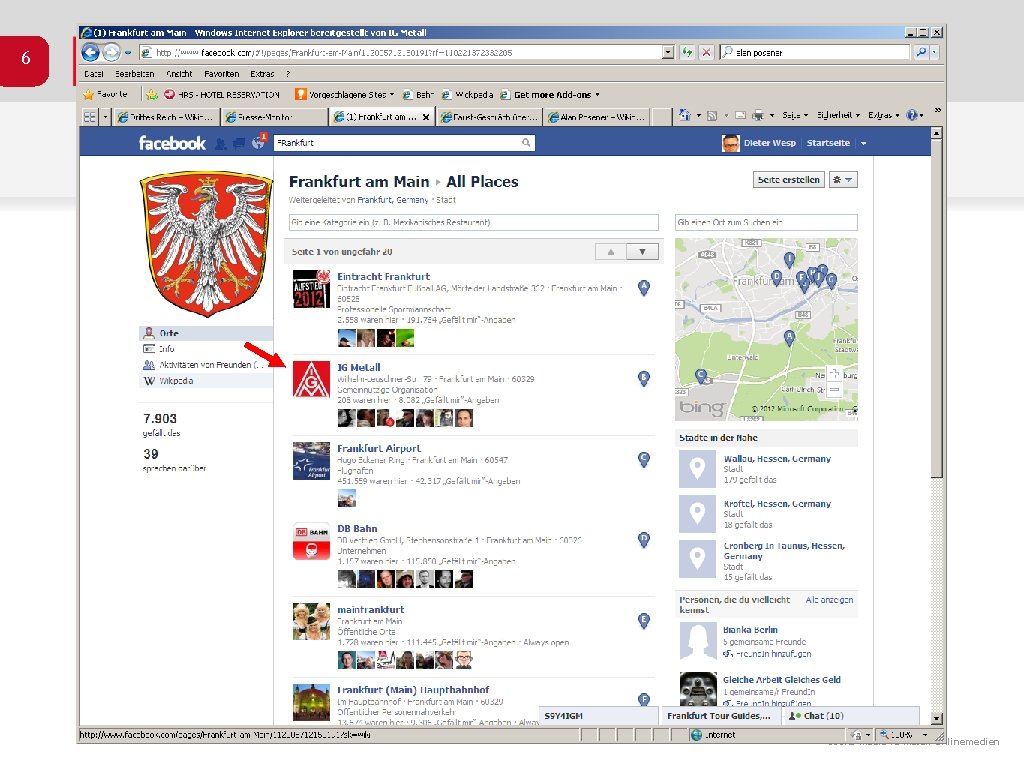Select Wikipedia in the left sidebar
Screen dimensions: 1024x768
click(x=206, y=381)
